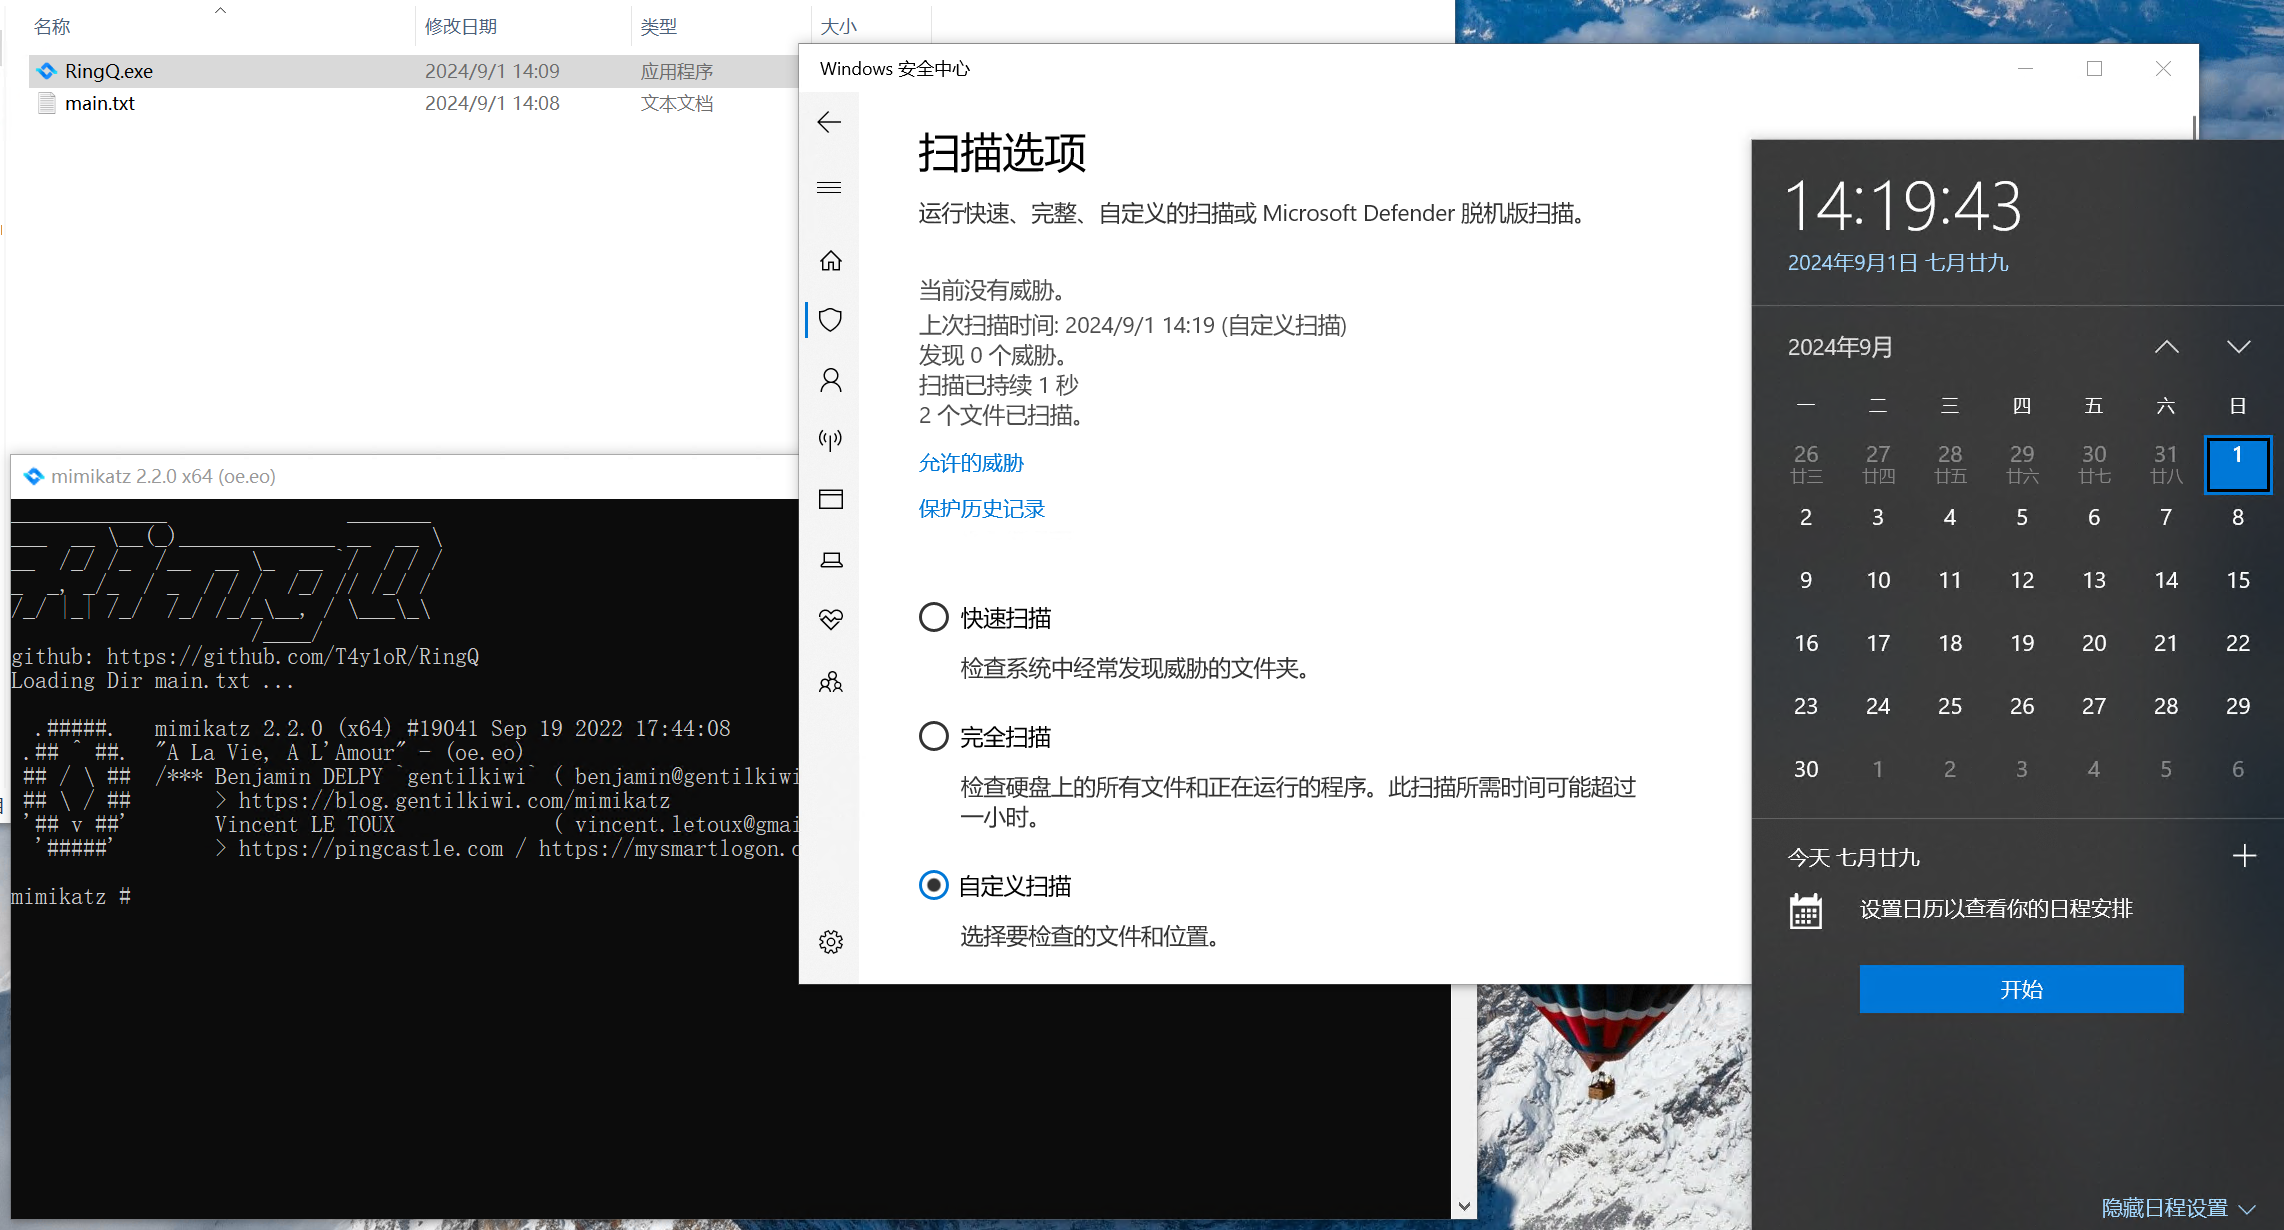Go to previous month in calendar
Image resolution: width=2284 pixels, height=1230 pixels.
coord(2166,347)
